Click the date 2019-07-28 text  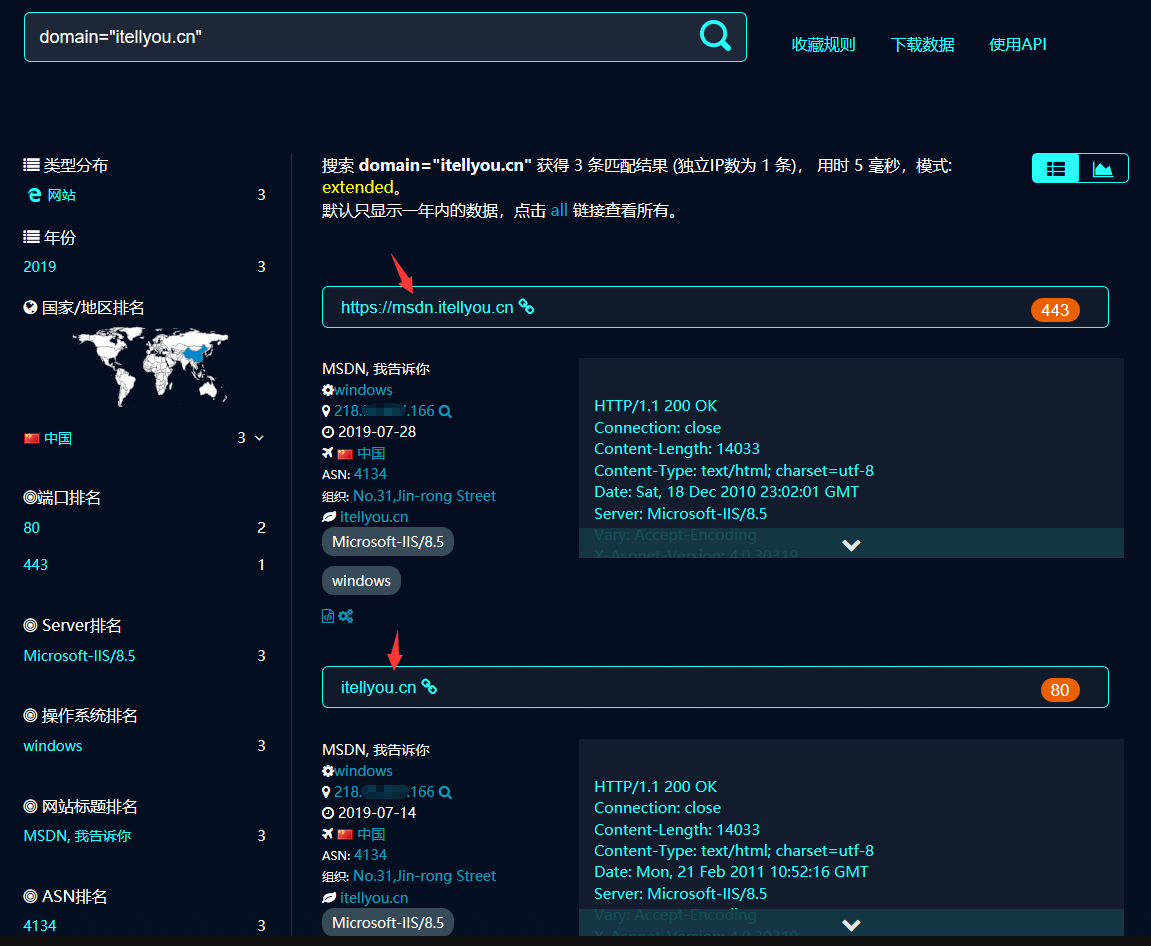(377, 432)
